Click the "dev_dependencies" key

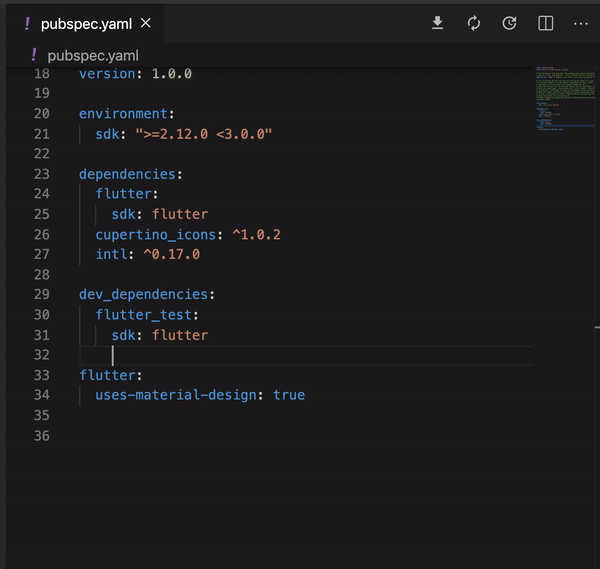click(145, 294)
